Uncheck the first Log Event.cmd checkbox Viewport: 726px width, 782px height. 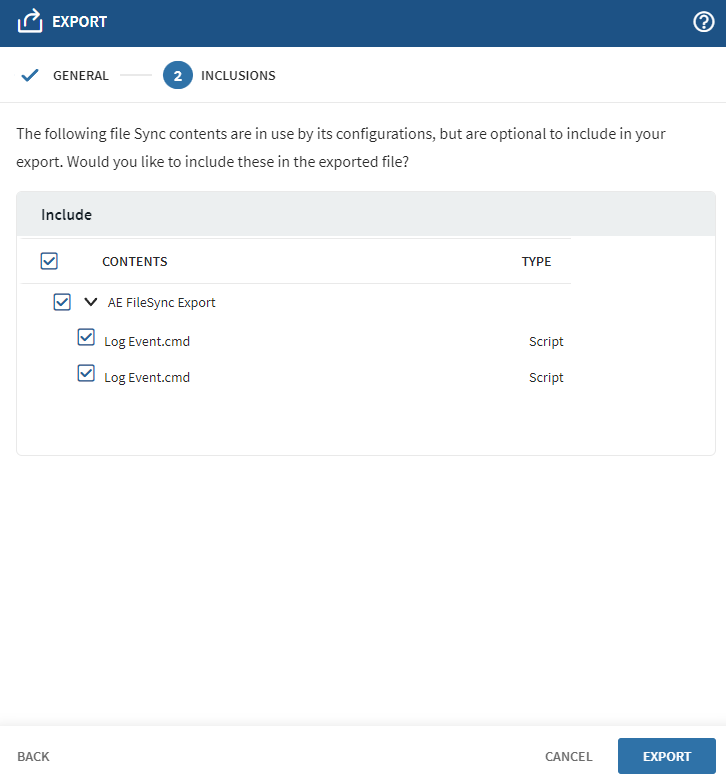tap(86, 338)
